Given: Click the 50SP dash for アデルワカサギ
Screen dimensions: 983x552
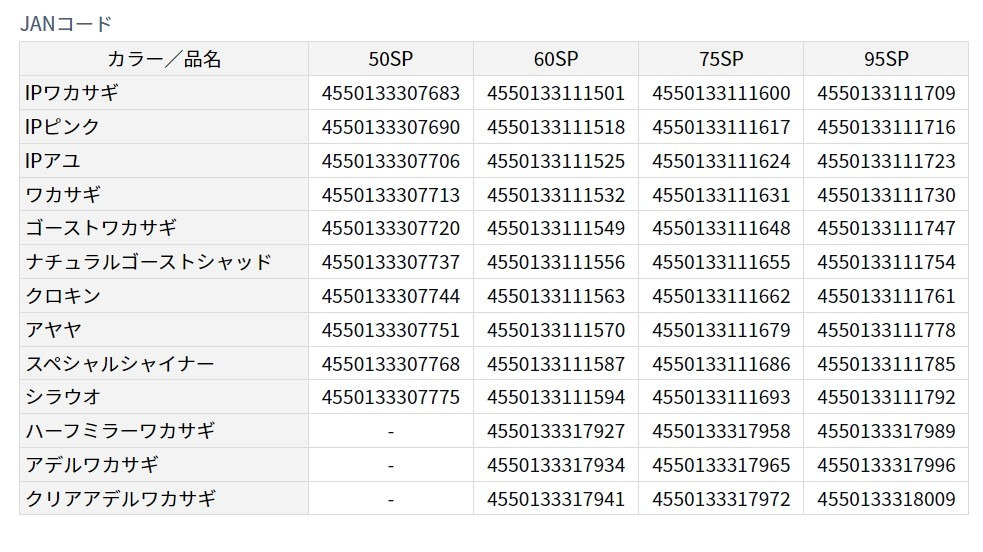Looking at the screenshot, I should [390, 465].
